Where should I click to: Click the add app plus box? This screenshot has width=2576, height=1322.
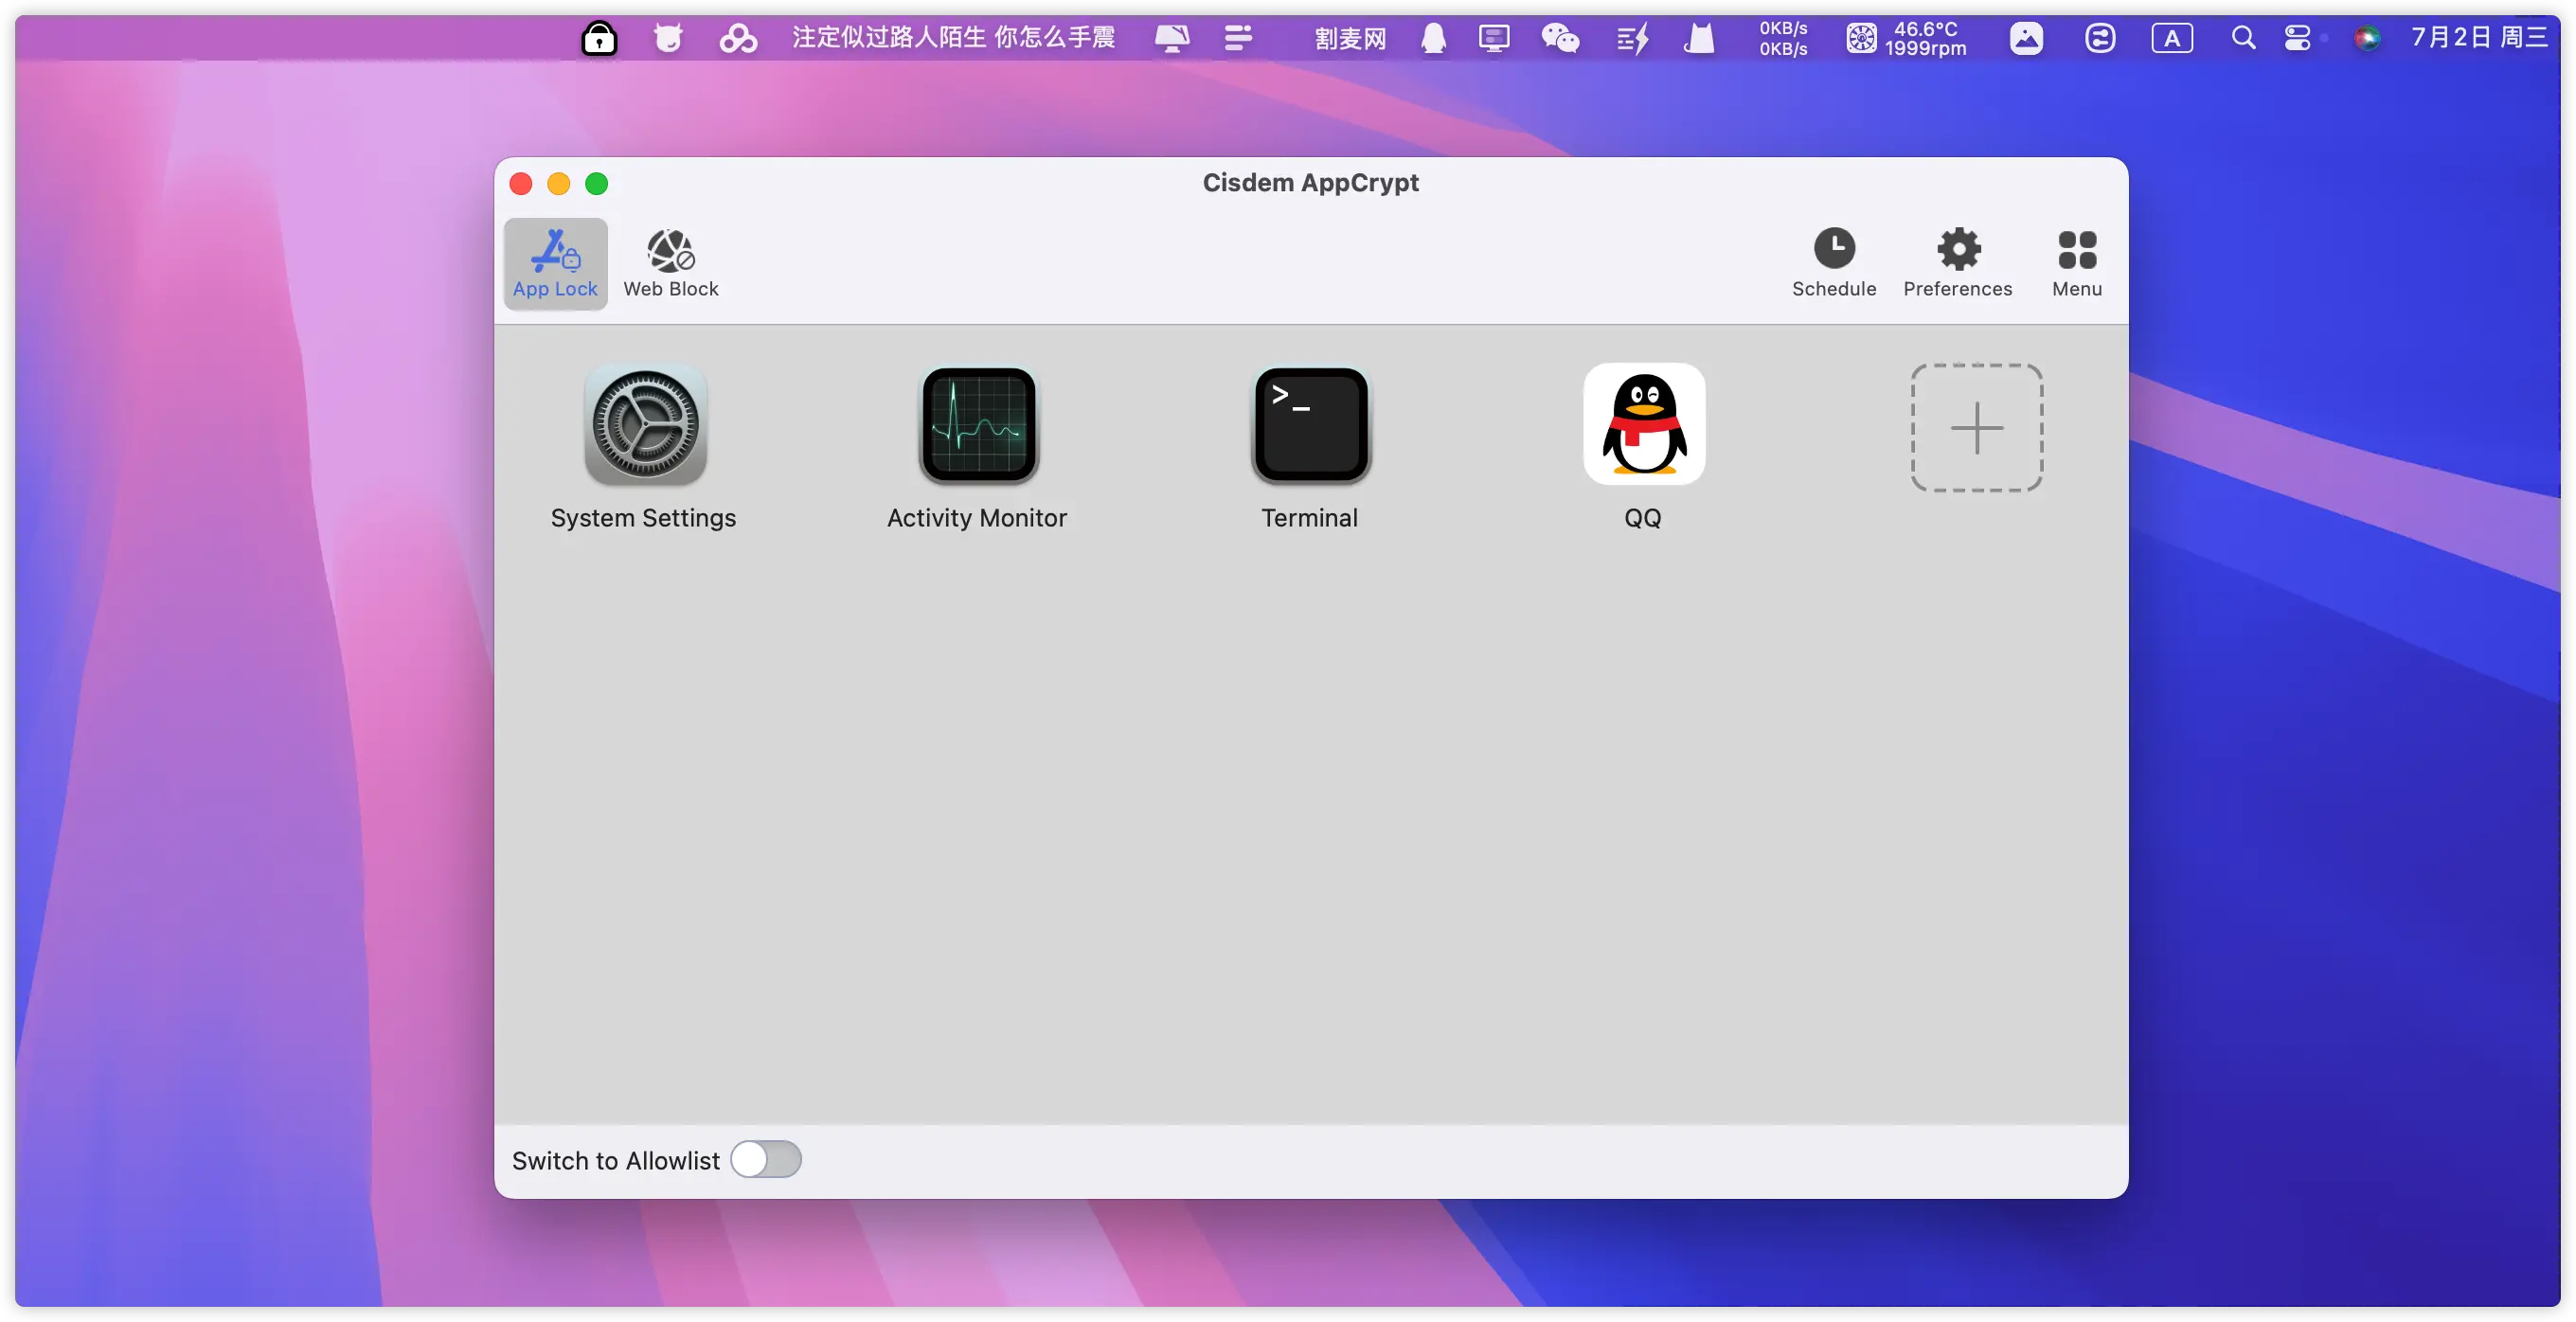pyautogui.click(x=1976, y=428)
